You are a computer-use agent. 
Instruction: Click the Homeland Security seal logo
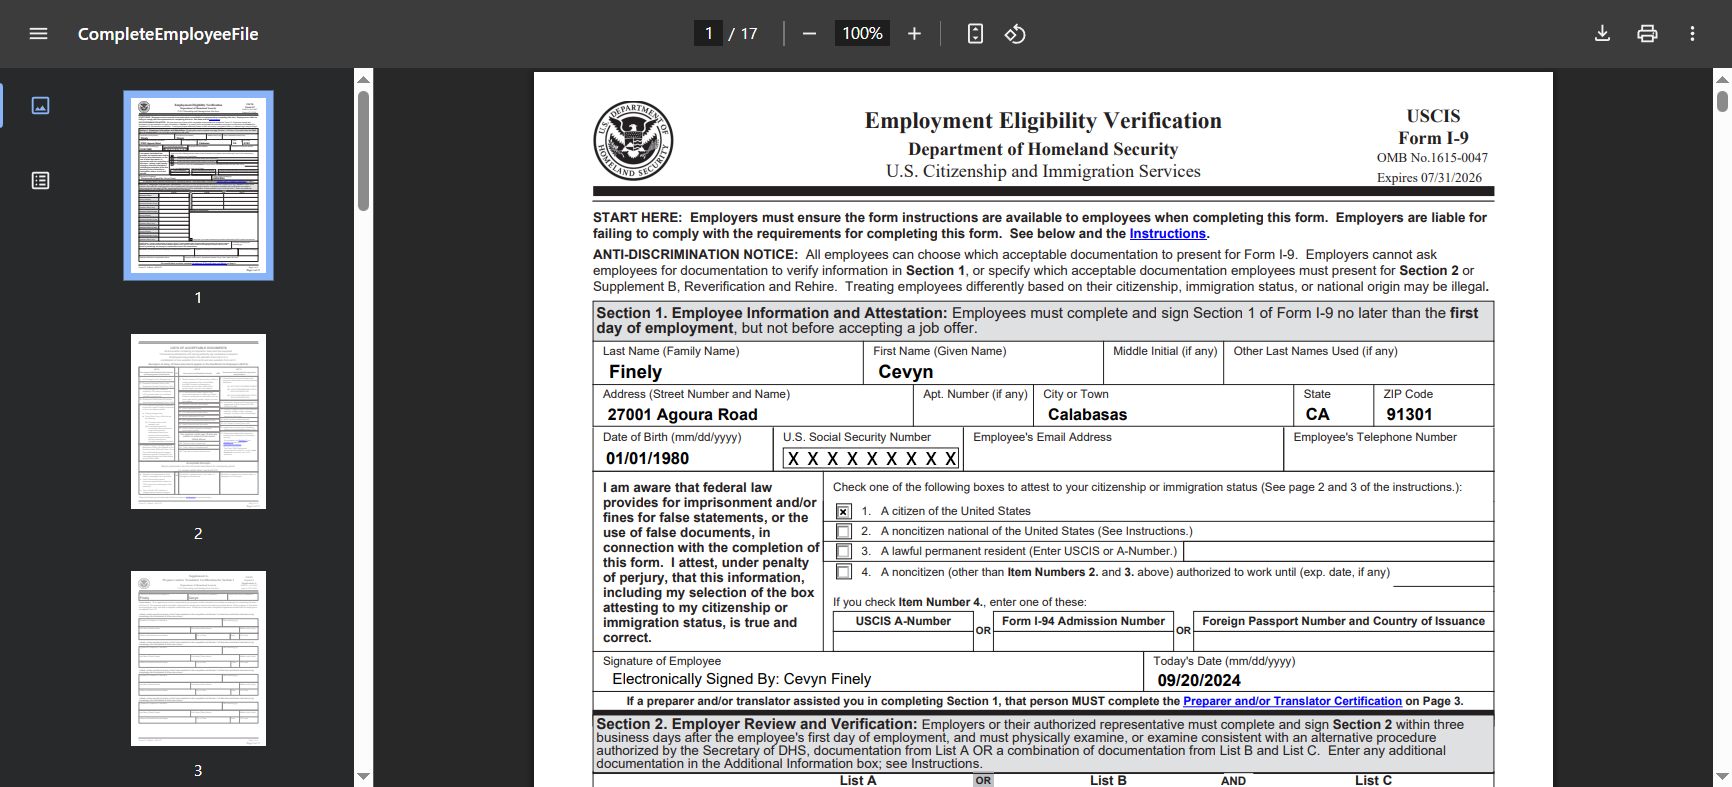tap(633, 140)
